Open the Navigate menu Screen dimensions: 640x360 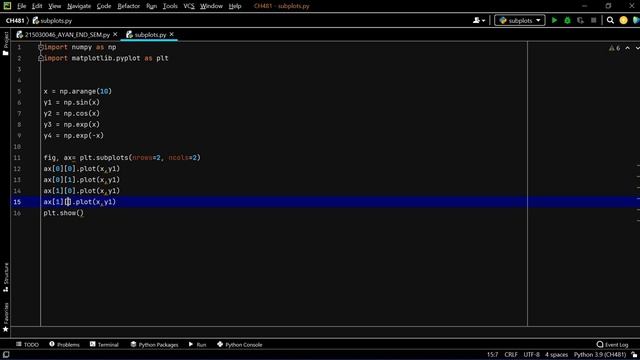point(79,6)
